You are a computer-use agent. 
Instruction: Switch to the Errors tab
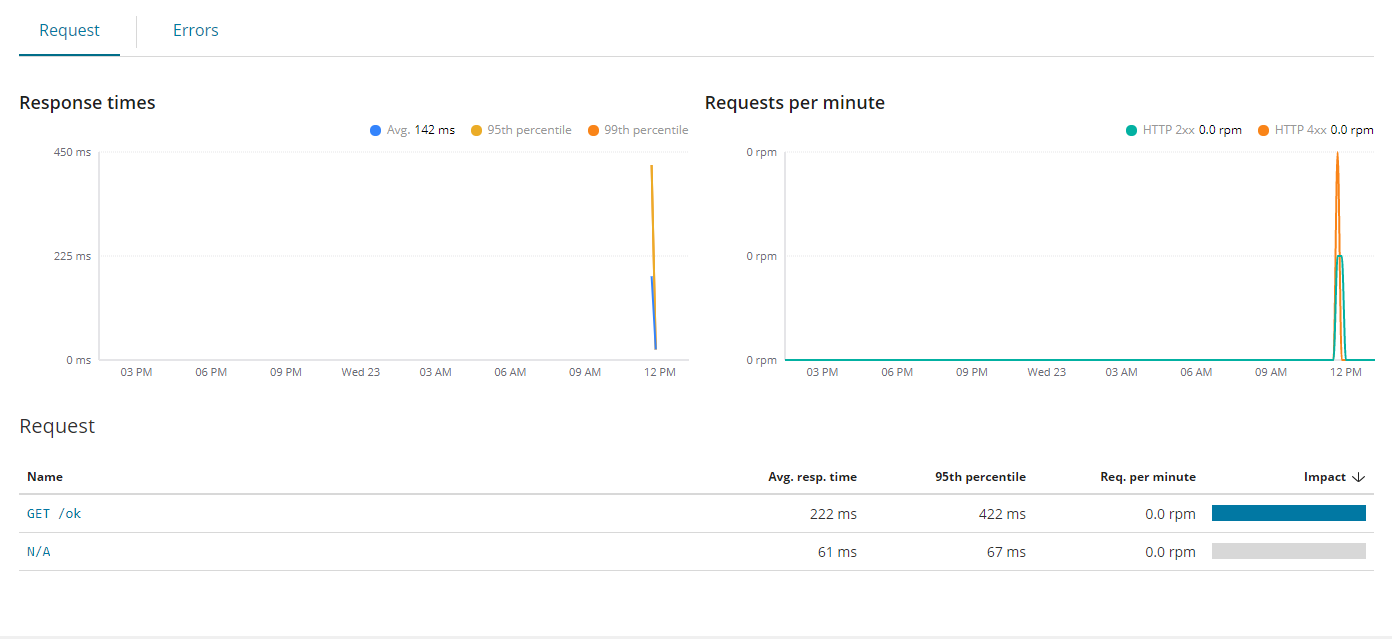coord(195,30)
